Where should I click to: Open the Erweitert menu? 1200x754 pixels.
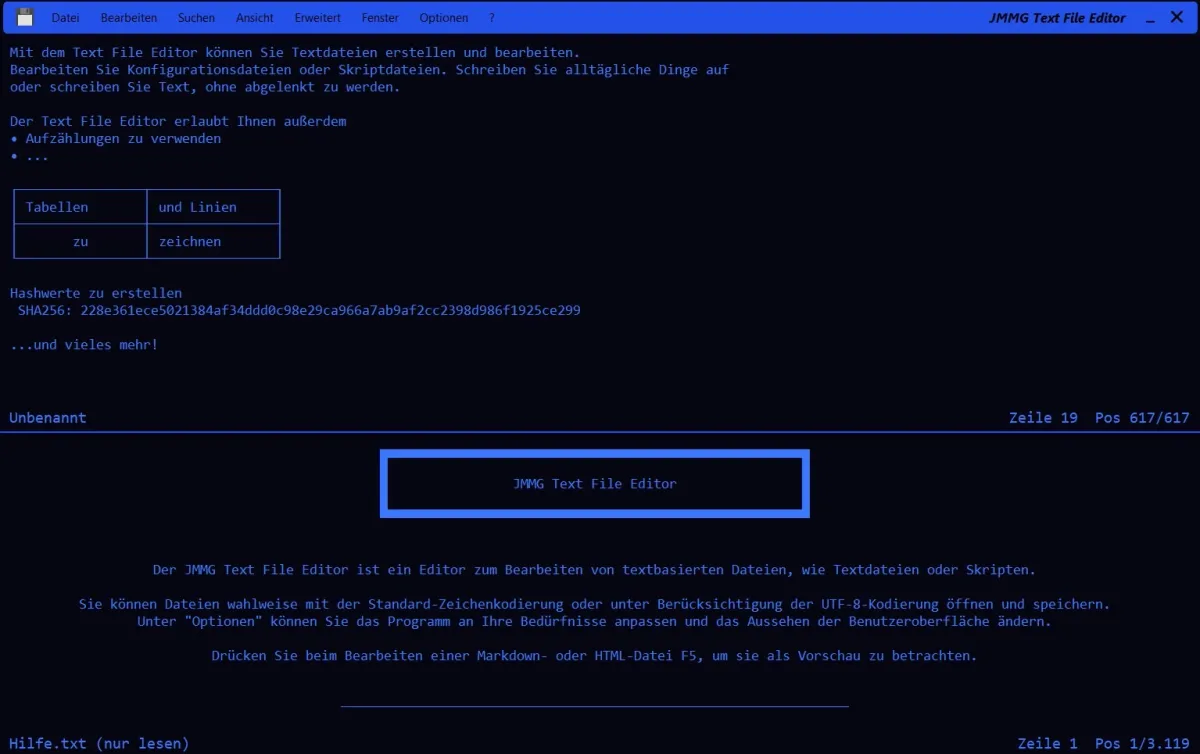318,18
